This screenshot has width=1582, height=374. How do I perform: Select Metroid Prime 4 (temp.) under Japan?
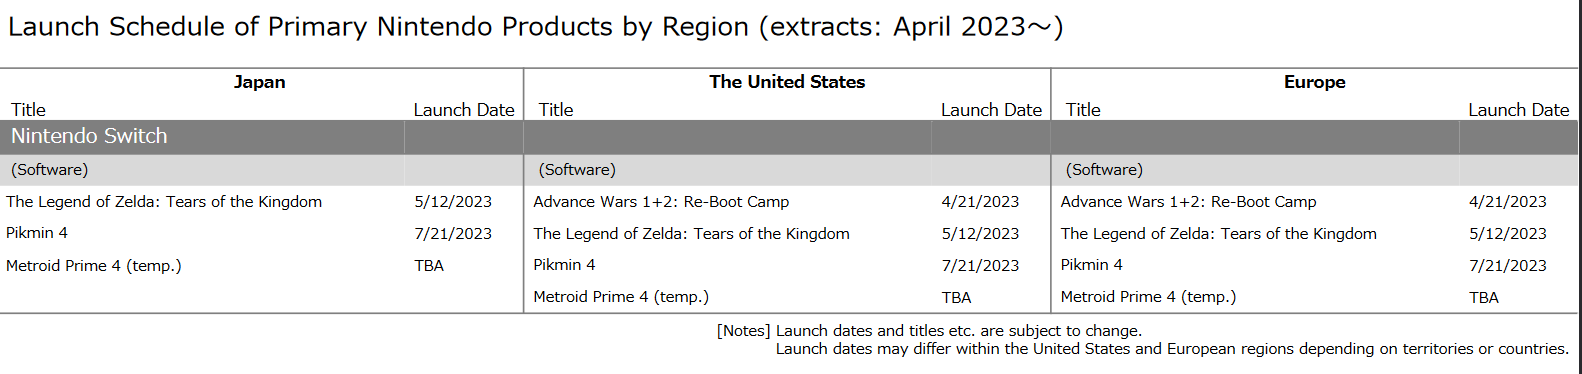coord(94,266)
